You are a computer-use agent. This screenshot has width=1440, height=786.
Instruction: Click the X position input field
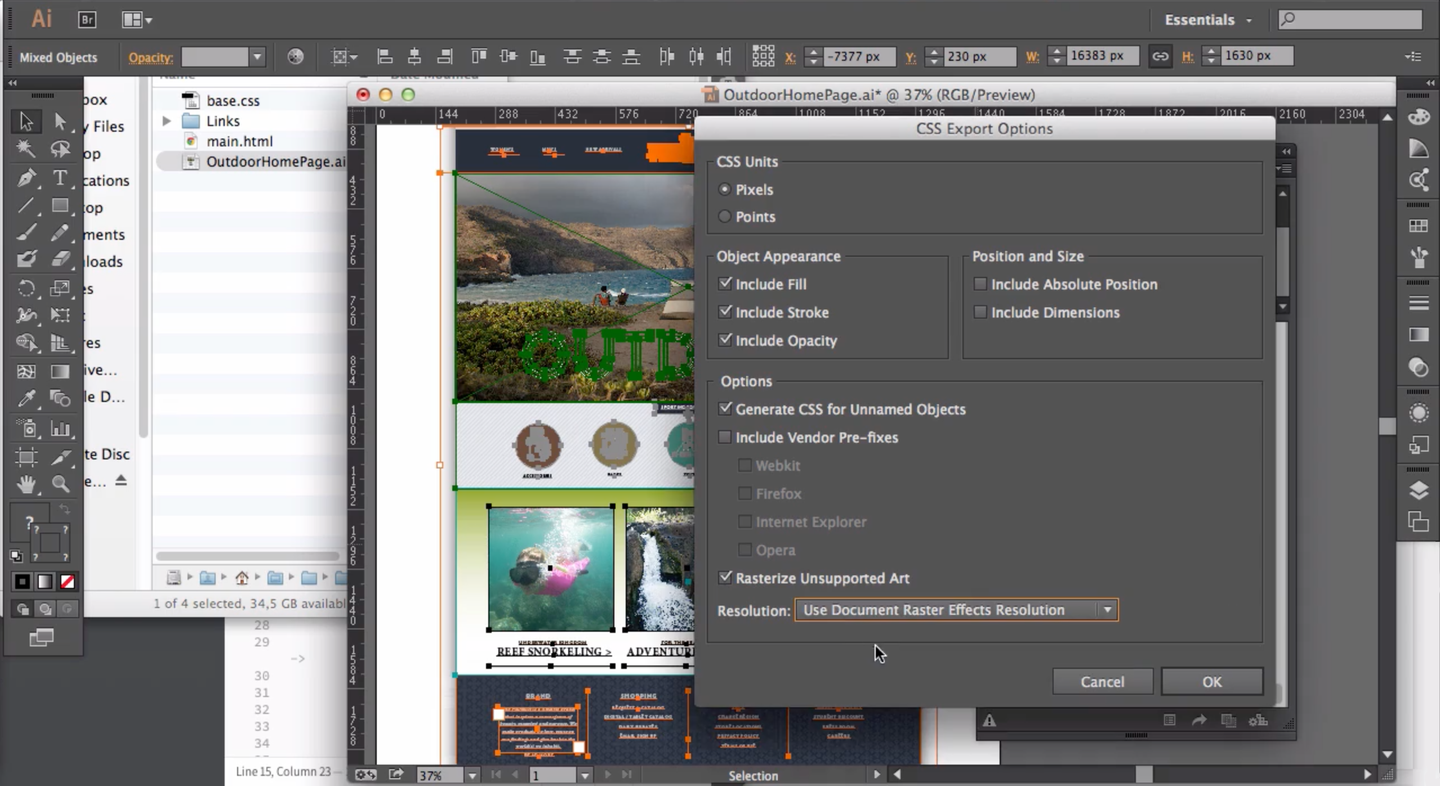[858, 57]
